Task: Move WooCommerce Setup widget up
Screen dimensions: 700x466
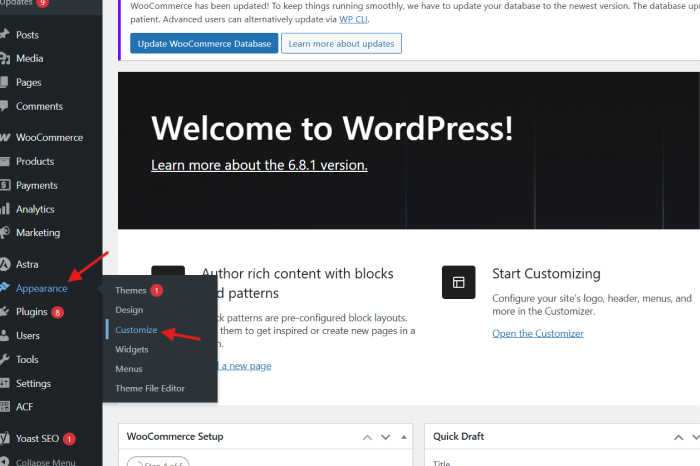Action: point(367,437)
